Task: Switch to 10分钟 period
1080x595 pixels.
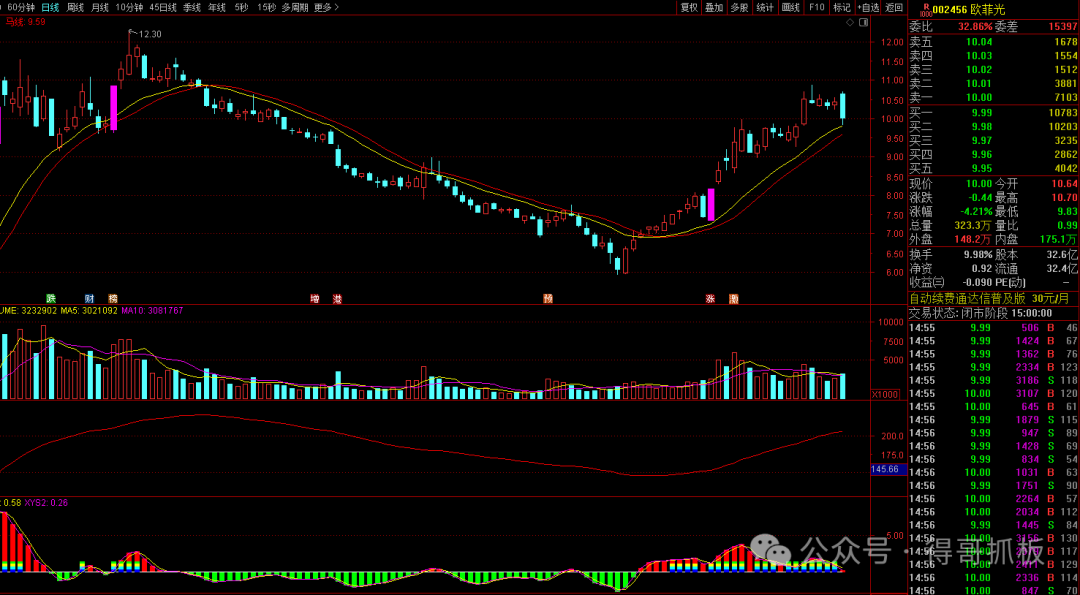Action: 129,8
